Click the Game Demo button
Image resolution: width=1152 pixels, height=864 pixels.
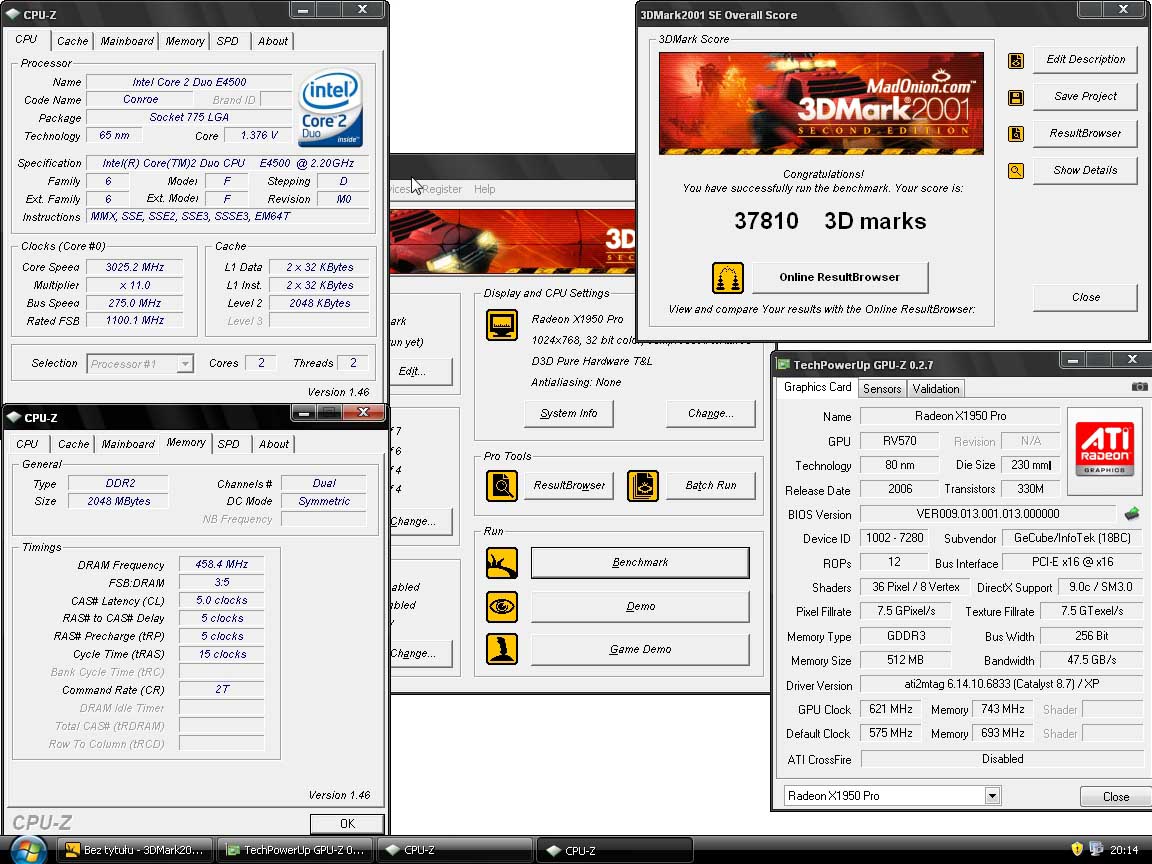pyautogui.click(x=640, y=649)
